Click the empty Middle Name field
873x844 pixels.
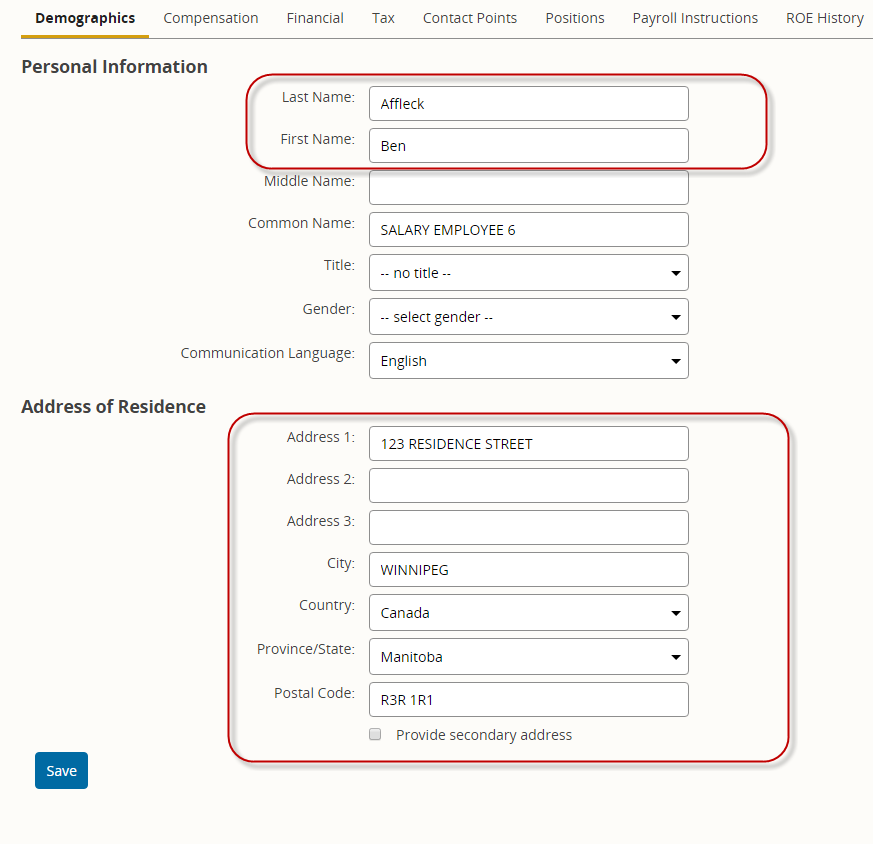click(x=528, y=188)
